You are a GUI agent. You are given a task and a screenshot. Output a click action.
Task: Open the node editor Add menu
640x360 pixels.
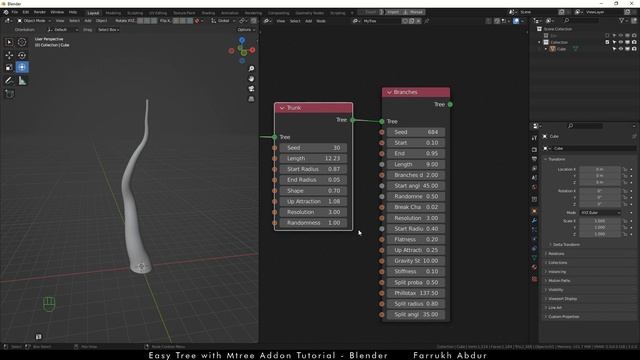pos(309,21)
